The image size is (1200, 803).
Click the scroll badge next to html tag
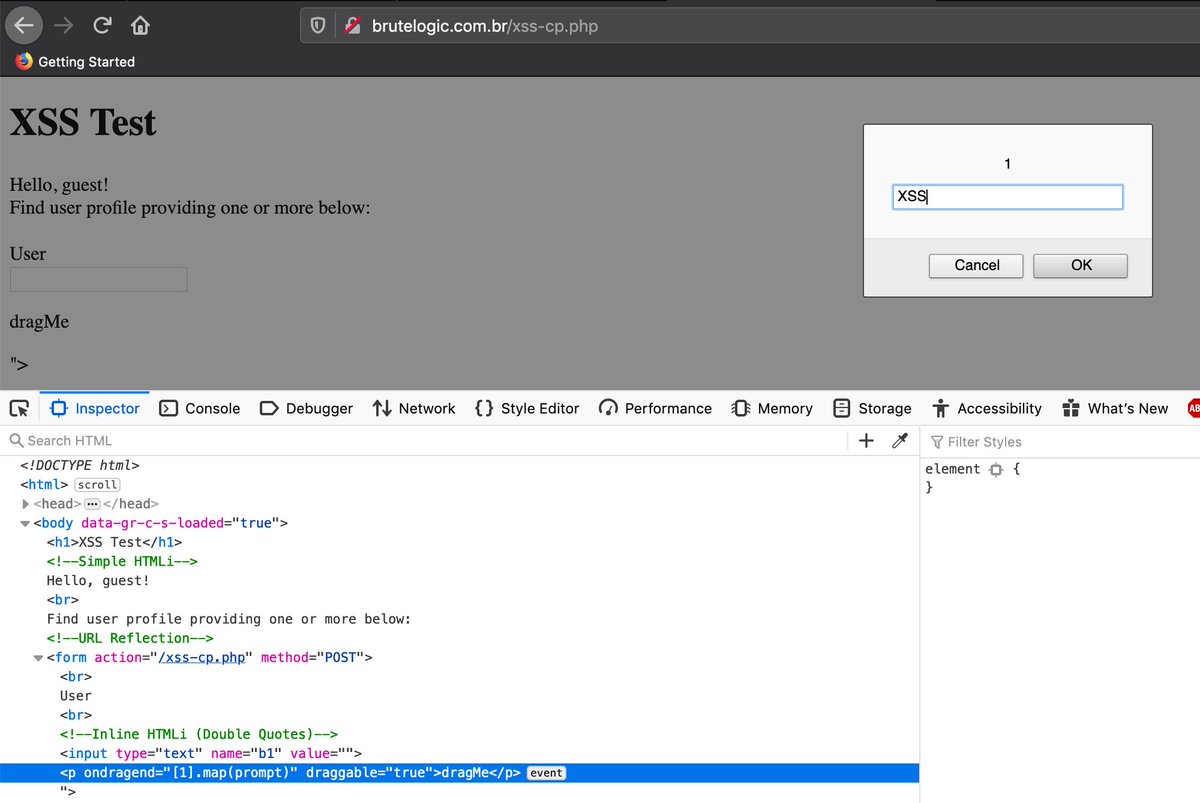[98, 484]
